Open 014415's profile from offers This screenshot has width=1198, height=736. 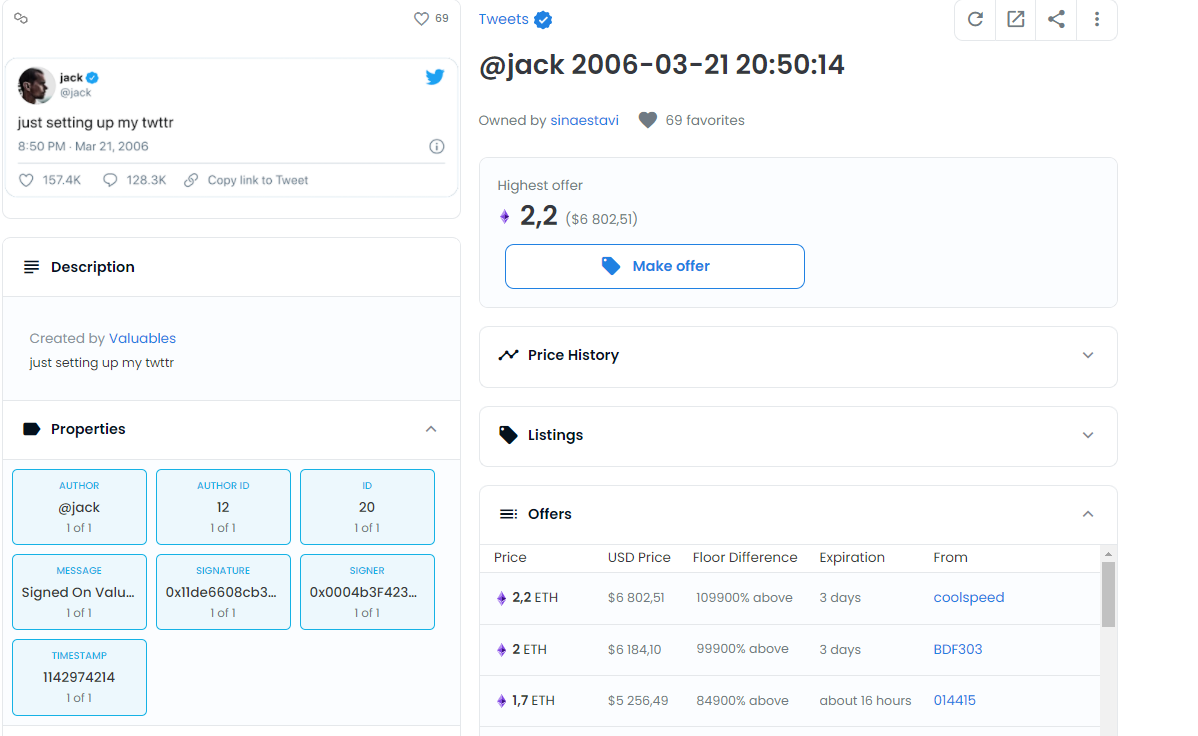954,701
